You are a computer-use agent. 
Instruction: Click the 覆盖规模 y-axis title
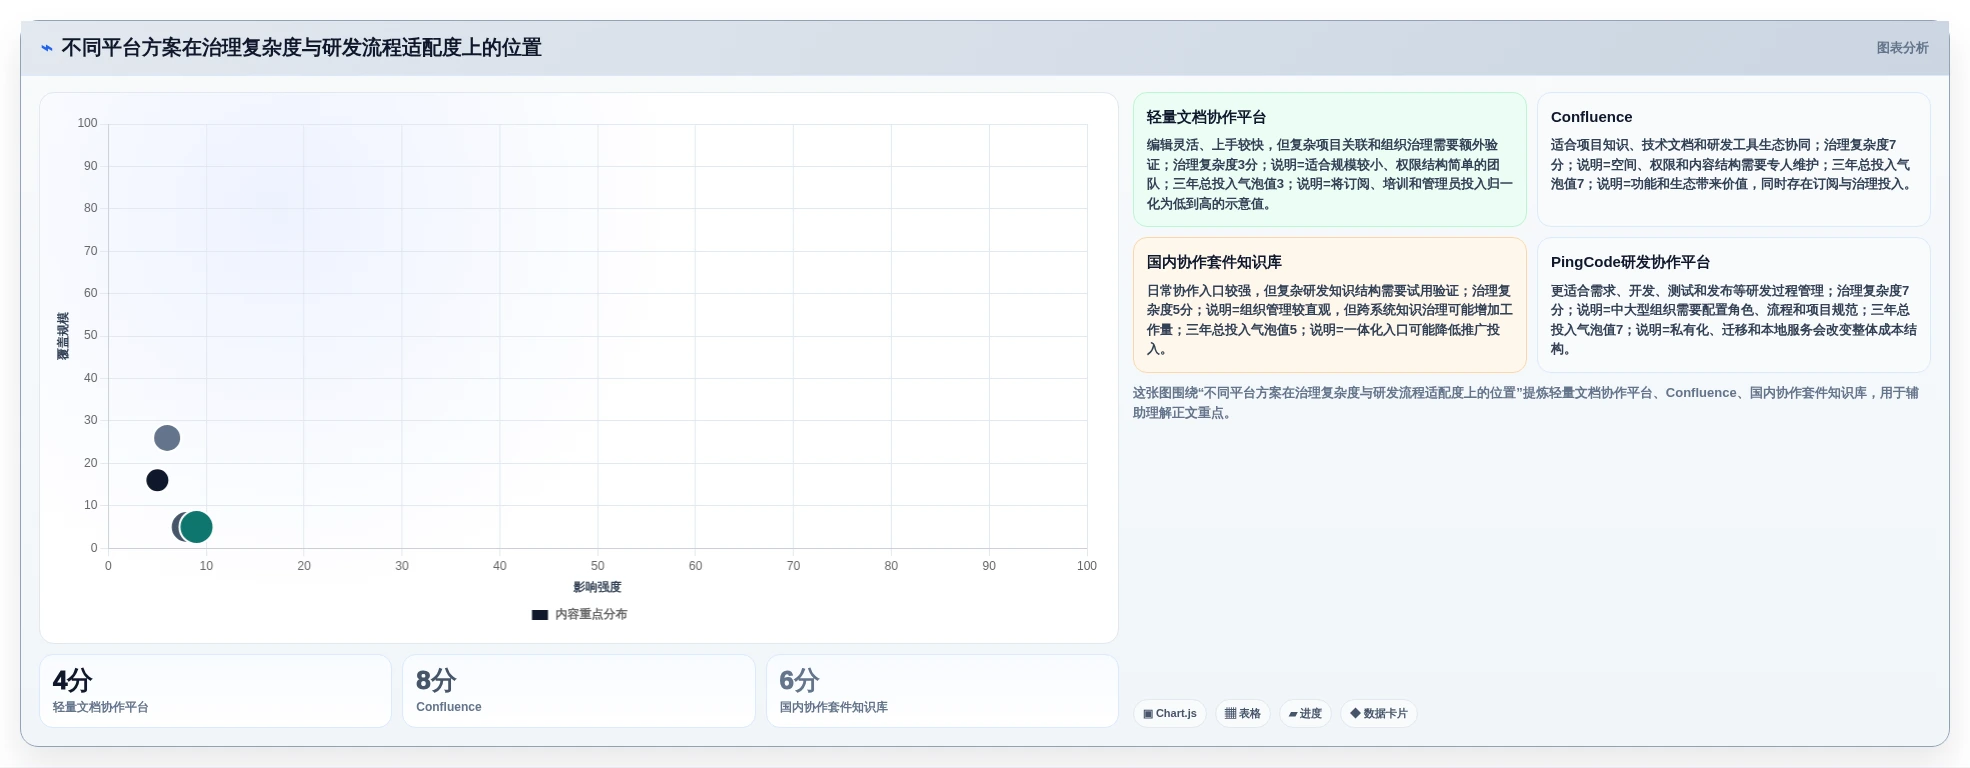[63, 336]
